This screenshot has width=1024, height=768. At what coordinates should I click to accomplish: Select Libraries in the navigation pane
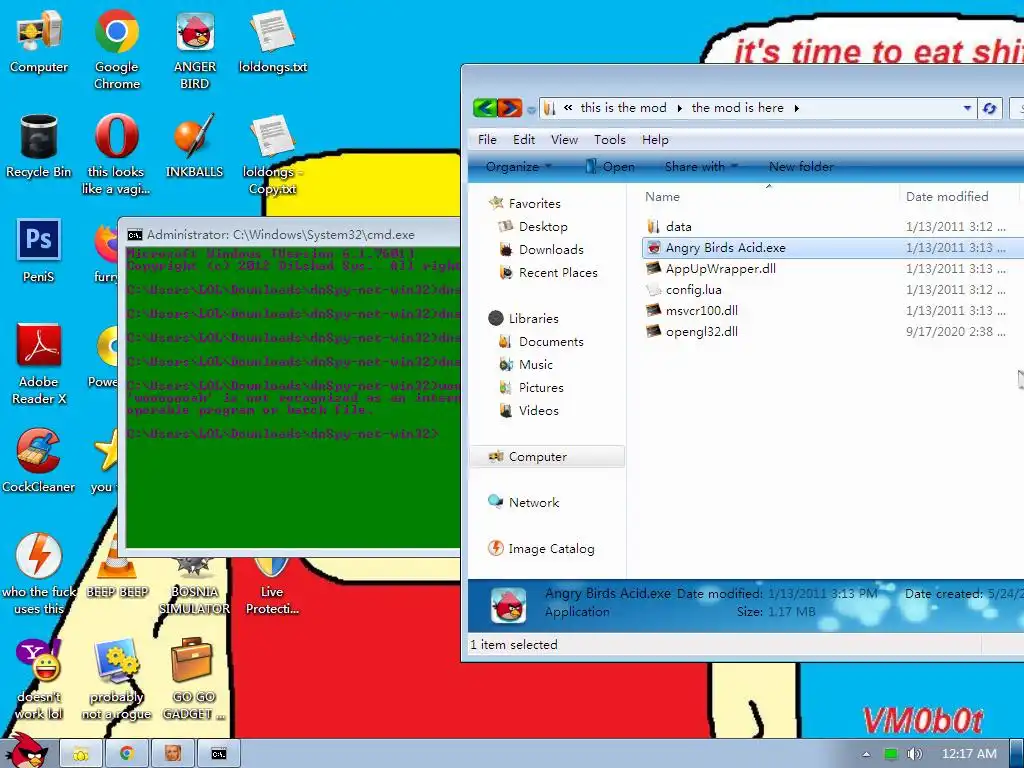pyautogui.click(x=524, y=319)
